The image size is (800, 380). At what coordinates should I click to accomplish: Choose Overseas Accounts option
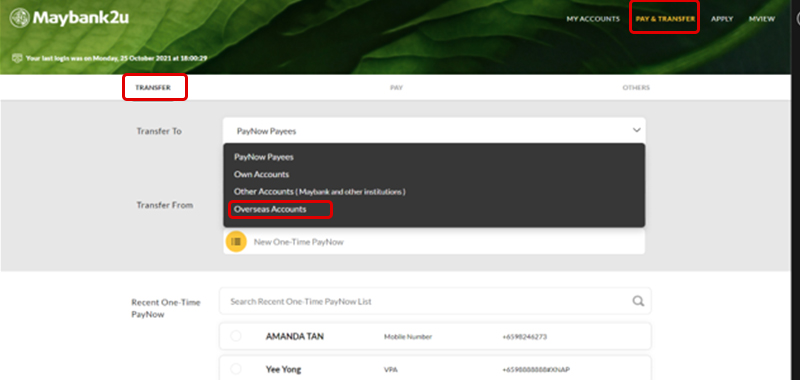(270, 209)
